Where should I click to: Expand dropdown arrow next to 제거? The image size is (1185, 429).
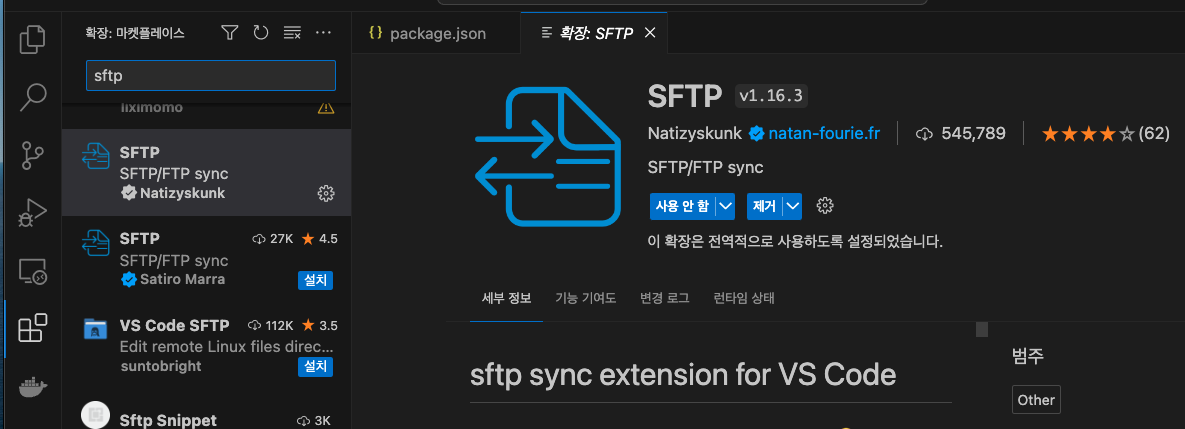(792, 205)
